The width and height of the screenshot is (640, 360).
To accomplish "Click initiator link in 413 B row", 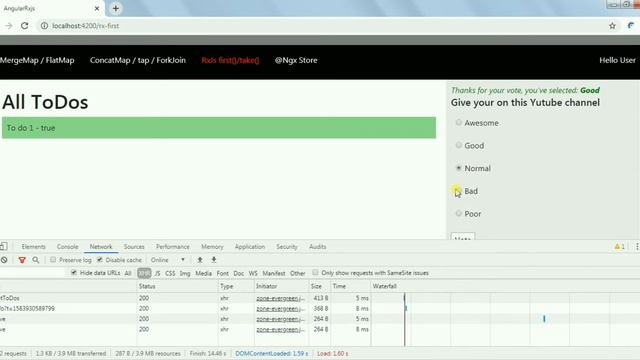I will [x=280, y=298].
